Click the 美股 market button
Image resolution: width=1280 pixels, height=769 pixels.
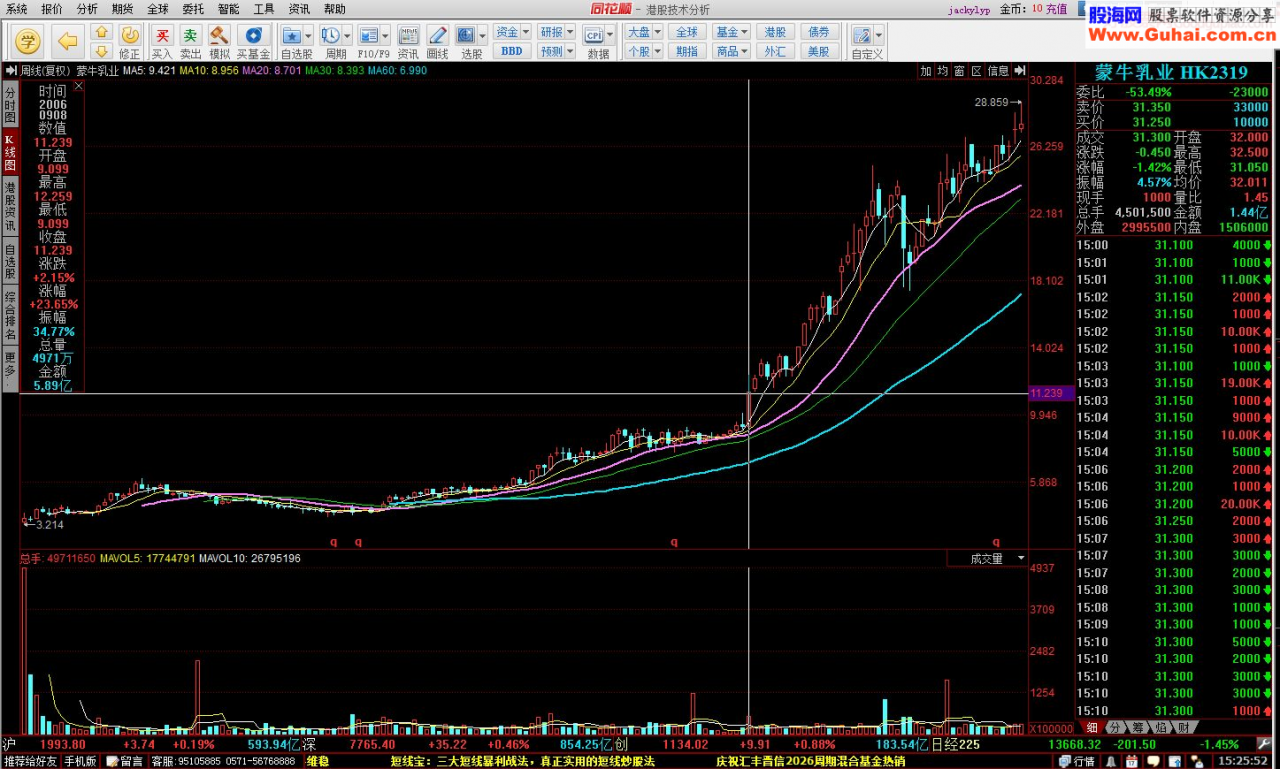tap(818, 51)
